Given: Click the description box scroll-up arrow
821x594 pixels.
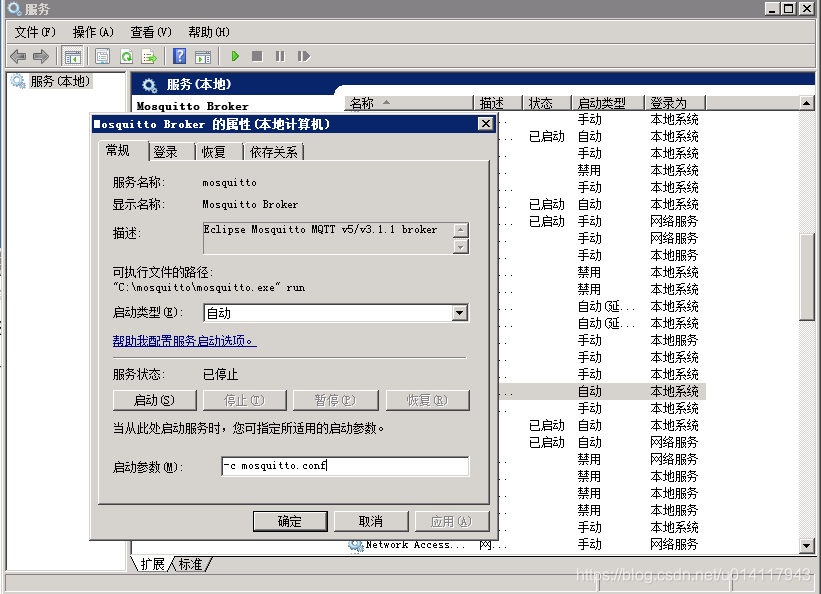Looking at the screenshot, I should [x=460, y=230].
